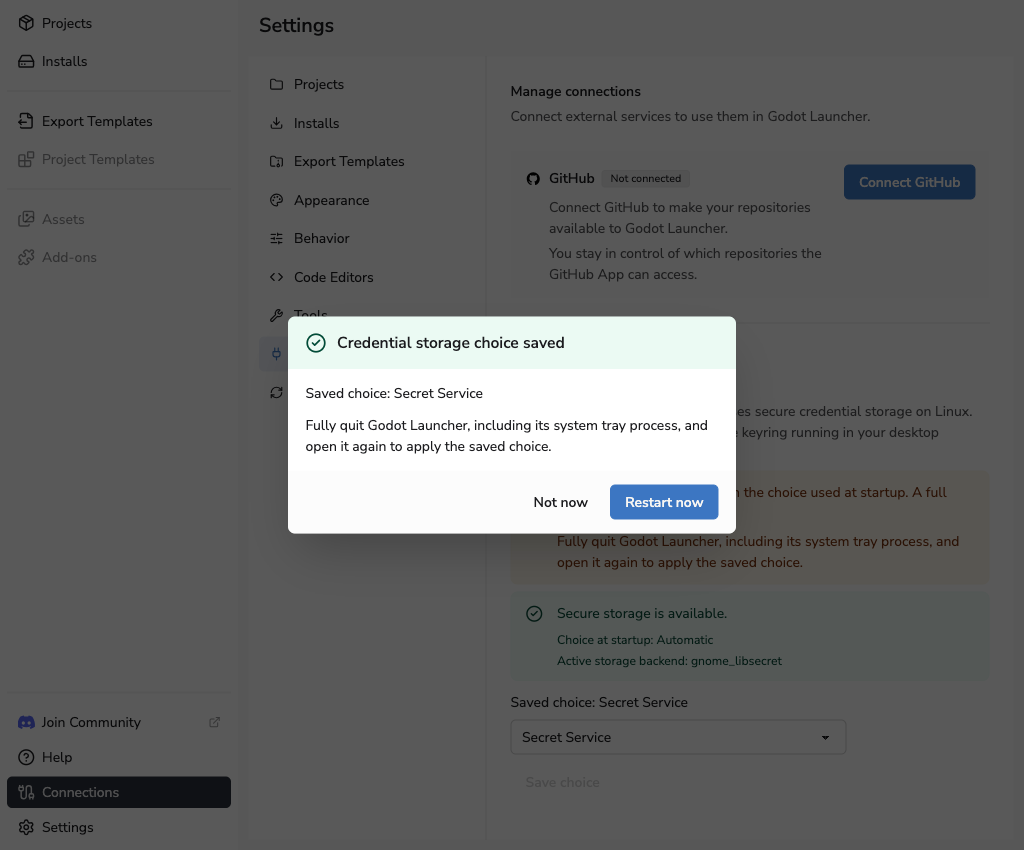Image resolution: width=1024 pixels, height=850 pixels.
Task: Click the folder icon next to settings Projects
Action: pyautogui.click(x=276, y=84)
